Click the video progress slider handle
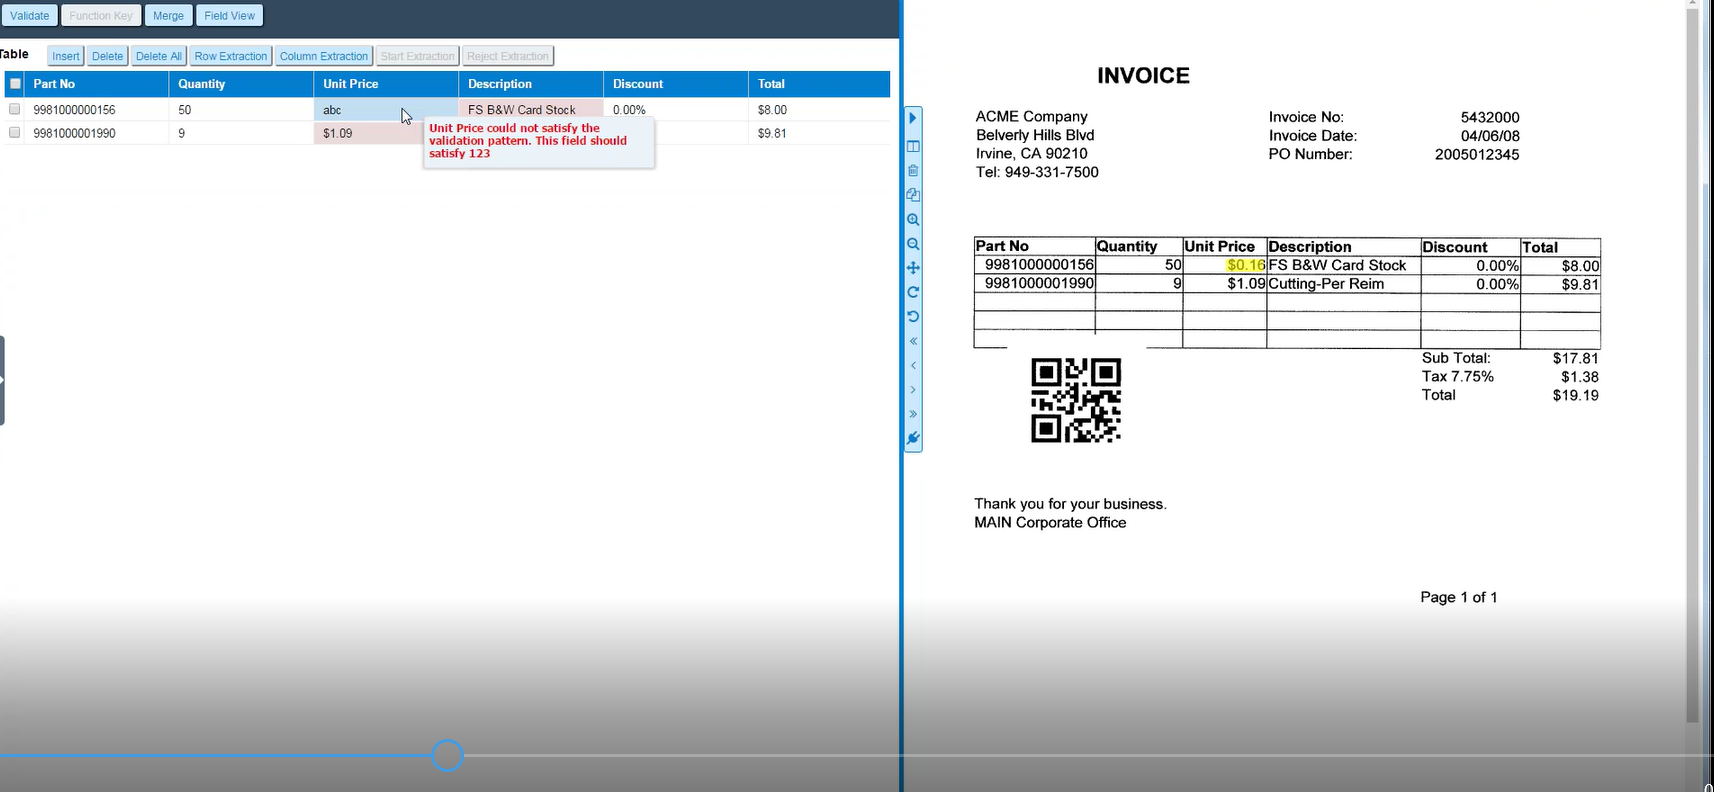The image size is (1714, 792). point(447,756)
